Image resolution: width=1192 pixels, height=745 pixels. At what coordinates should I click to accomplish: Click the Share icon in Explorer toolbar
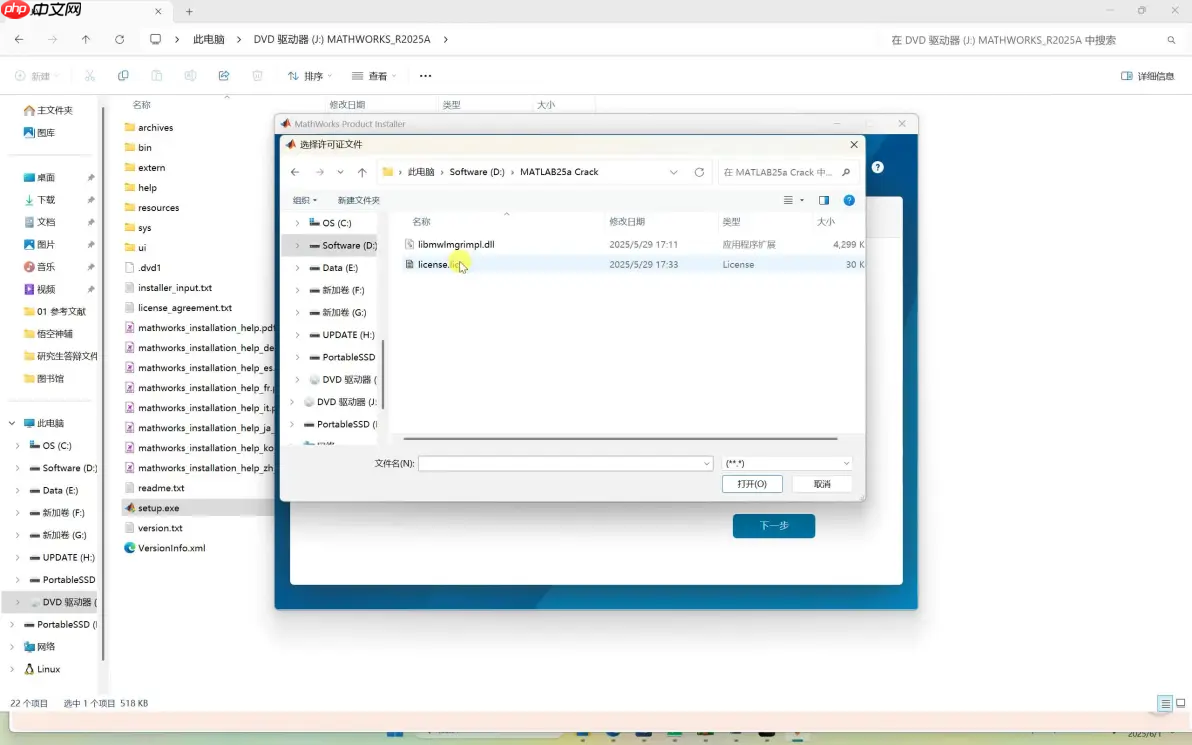[x=223, y=75]
